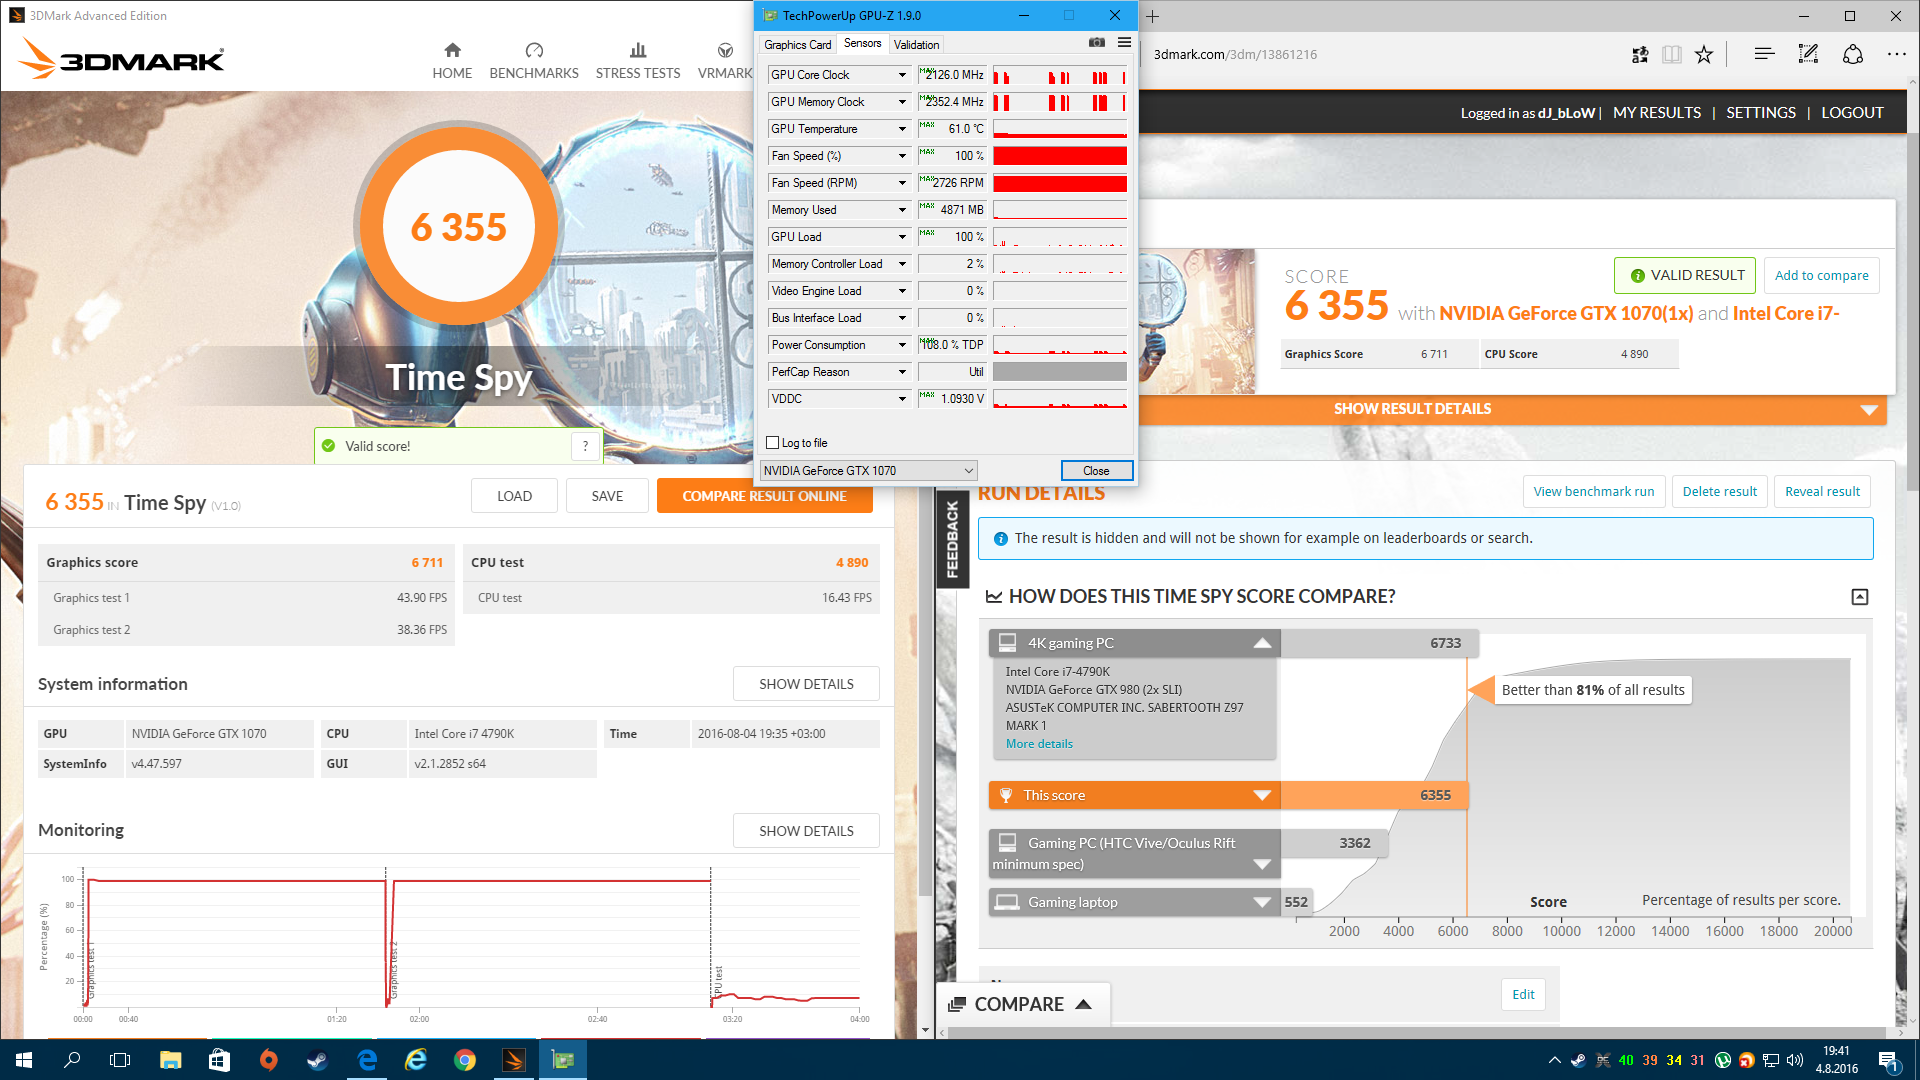Click the Edit button near COMPARE
This screenshot has width=1920, height=1080.
click(x=1523, y=995)
